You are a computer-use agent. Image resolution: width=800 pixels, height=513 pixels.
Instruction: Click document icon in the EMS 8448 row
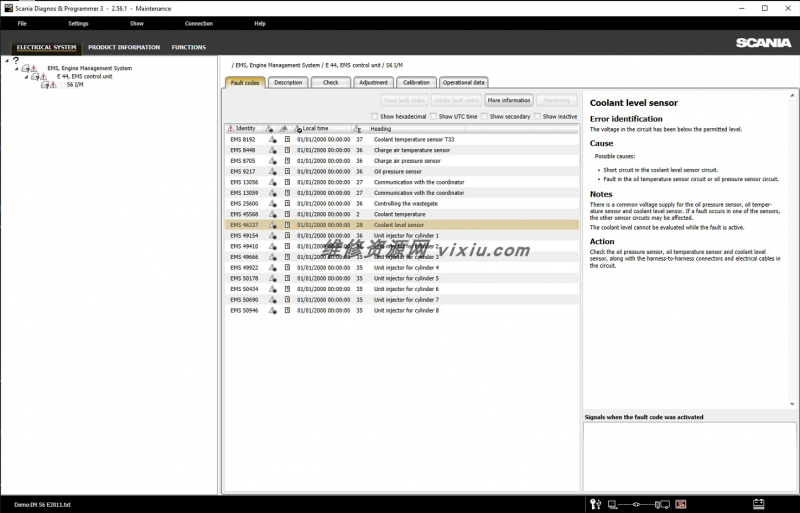pyautogui.click(x=287, y=150)
